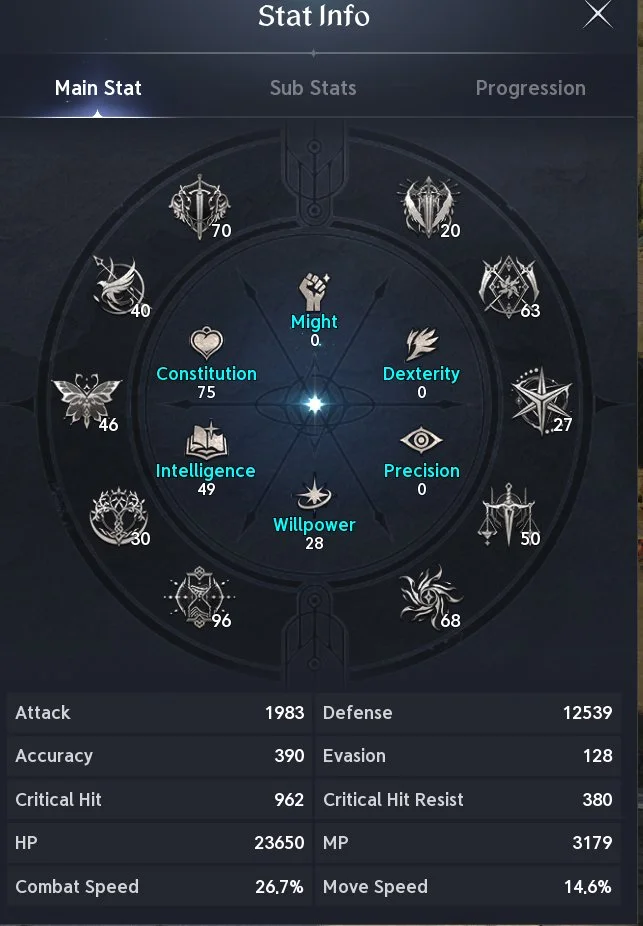Select the swirl emblem with value 68
The width and height of the screenshot is (643, 926).
pyautogui.click(x=429, y=596)
